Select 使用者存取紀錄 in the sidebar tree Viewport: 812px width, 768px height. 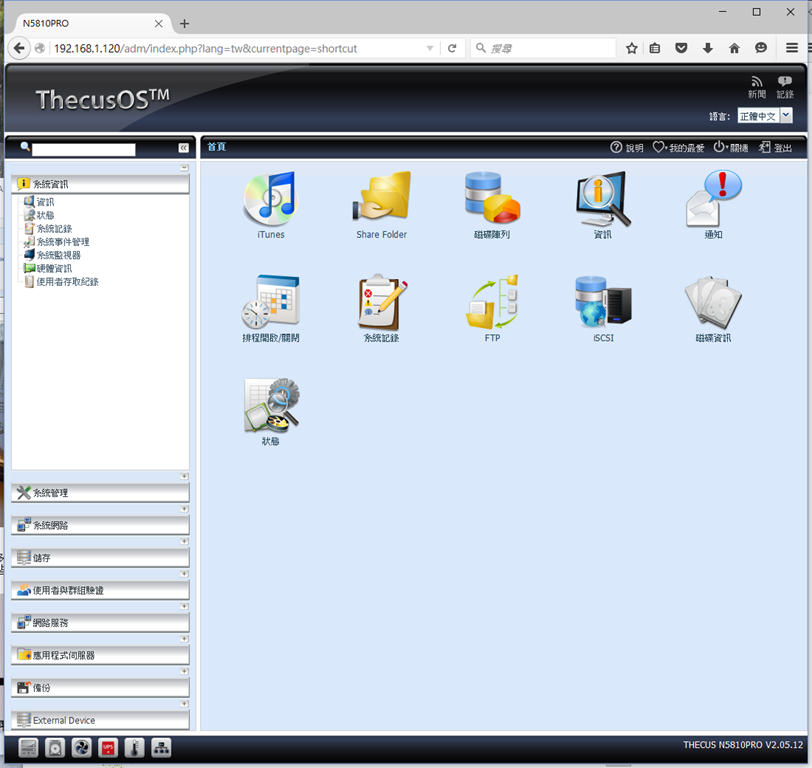67,282
